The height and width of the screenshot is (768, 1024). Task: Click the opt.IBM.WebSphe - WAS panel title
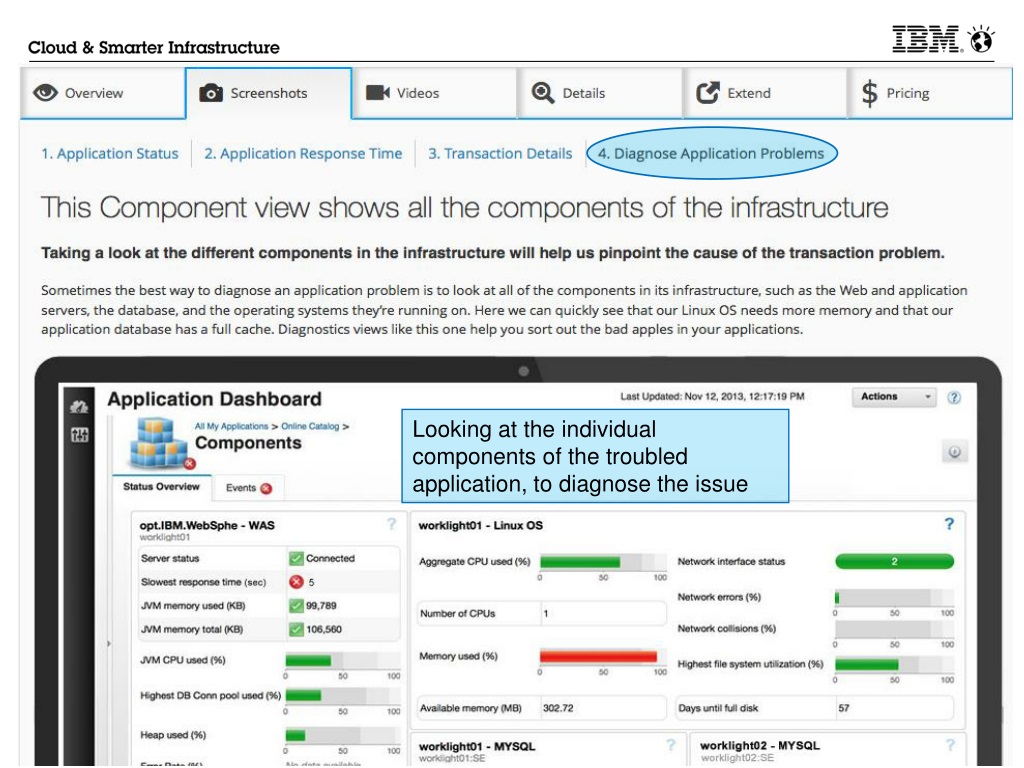tap(207, 526)
